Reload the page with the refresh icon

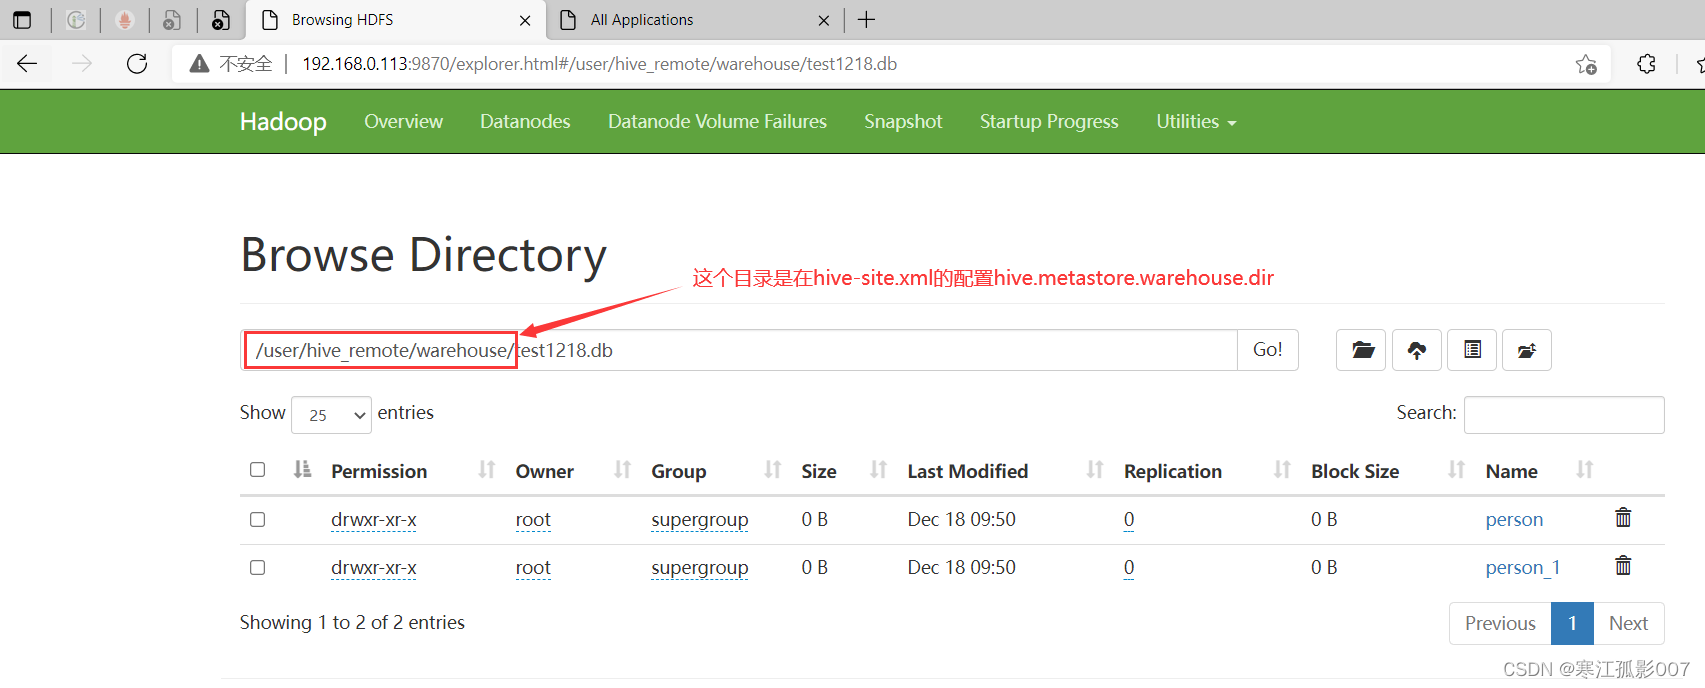[137, 64]
